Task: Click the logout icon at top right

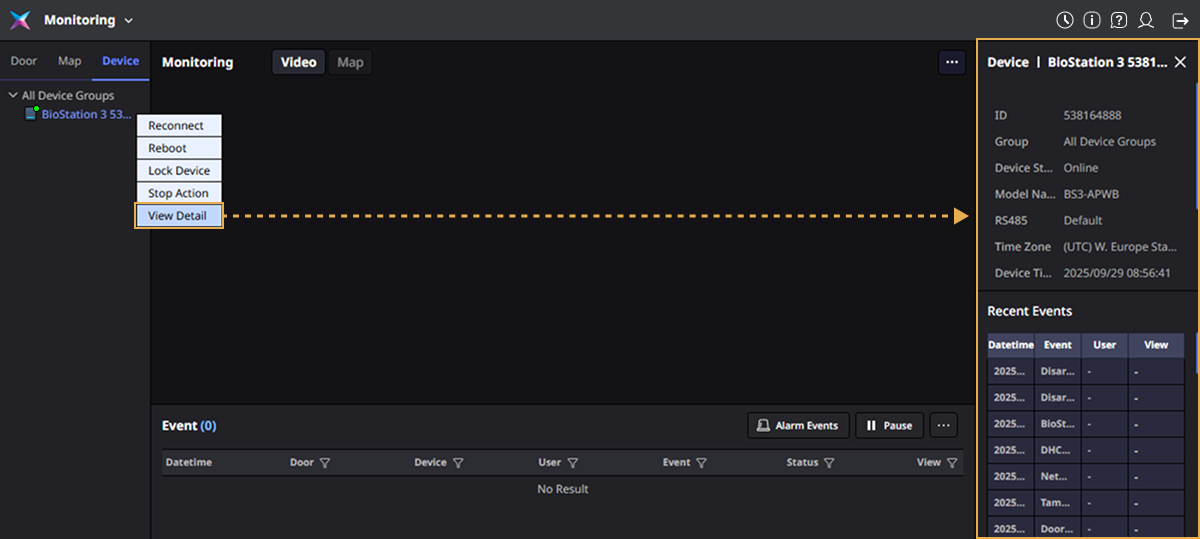Action: 1180,20
